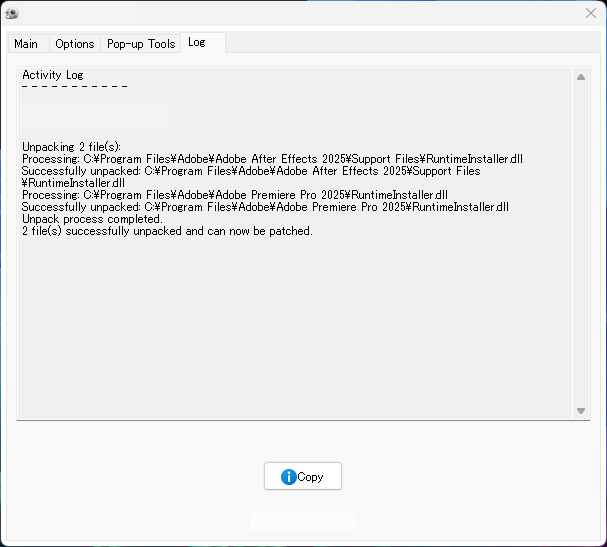
Task: Click the After Effects 'Processing:' log line
Action: click(272, 159)
